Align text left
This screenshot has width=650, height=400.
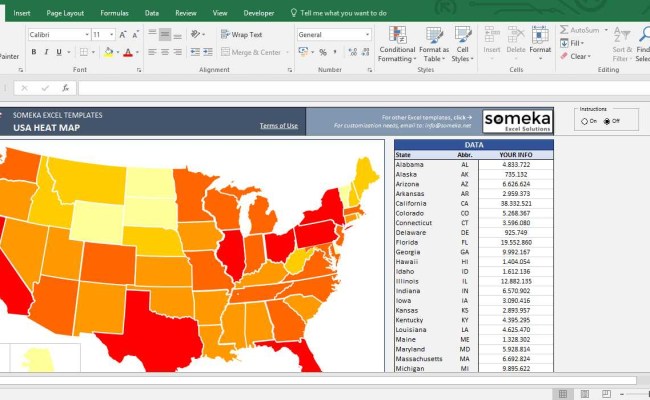point(152,52)
